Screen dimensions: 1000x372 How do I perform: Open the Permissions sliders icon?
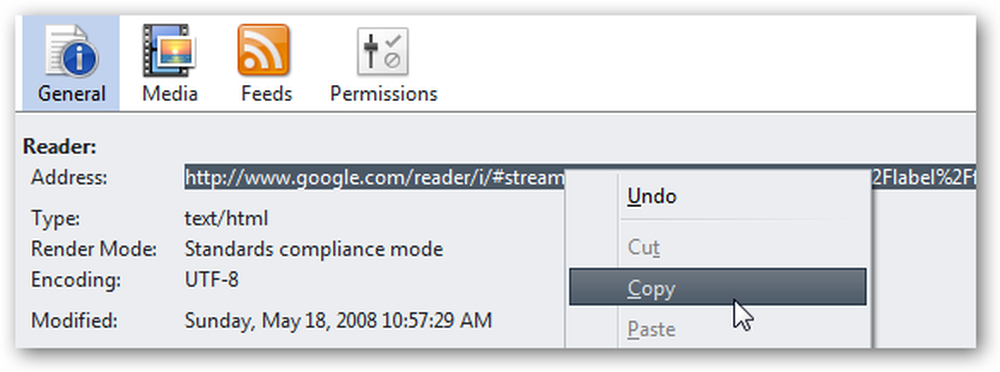(x=382, y=51)
